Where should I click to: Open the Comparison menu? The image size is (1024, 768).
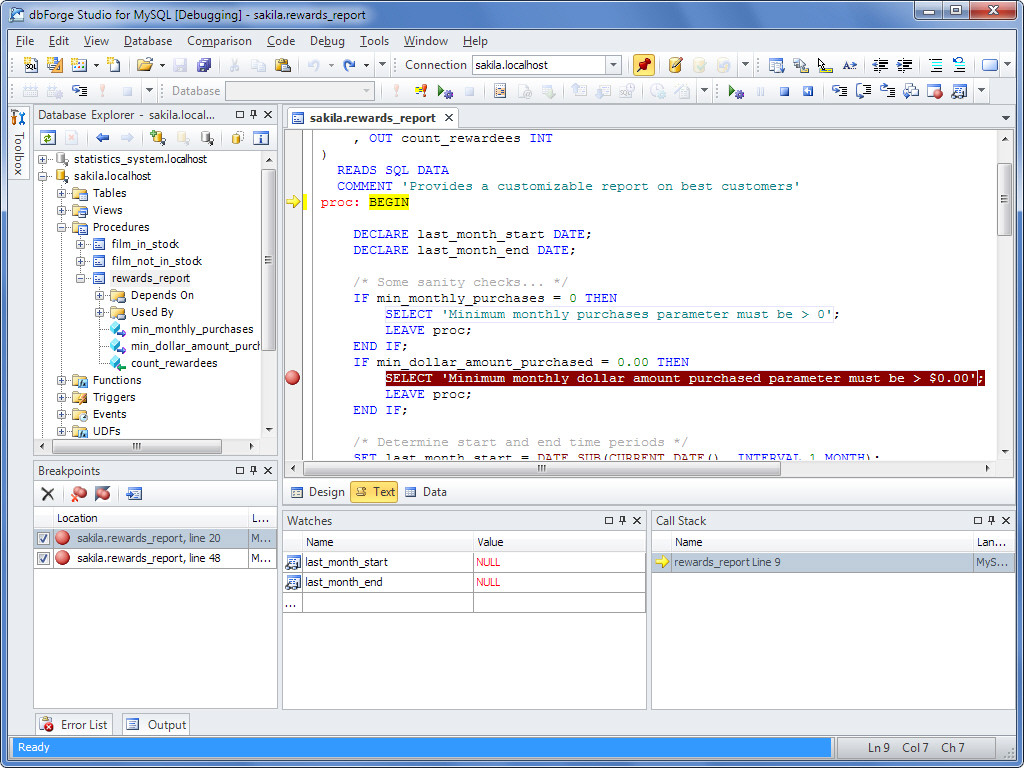pos(219,40)
